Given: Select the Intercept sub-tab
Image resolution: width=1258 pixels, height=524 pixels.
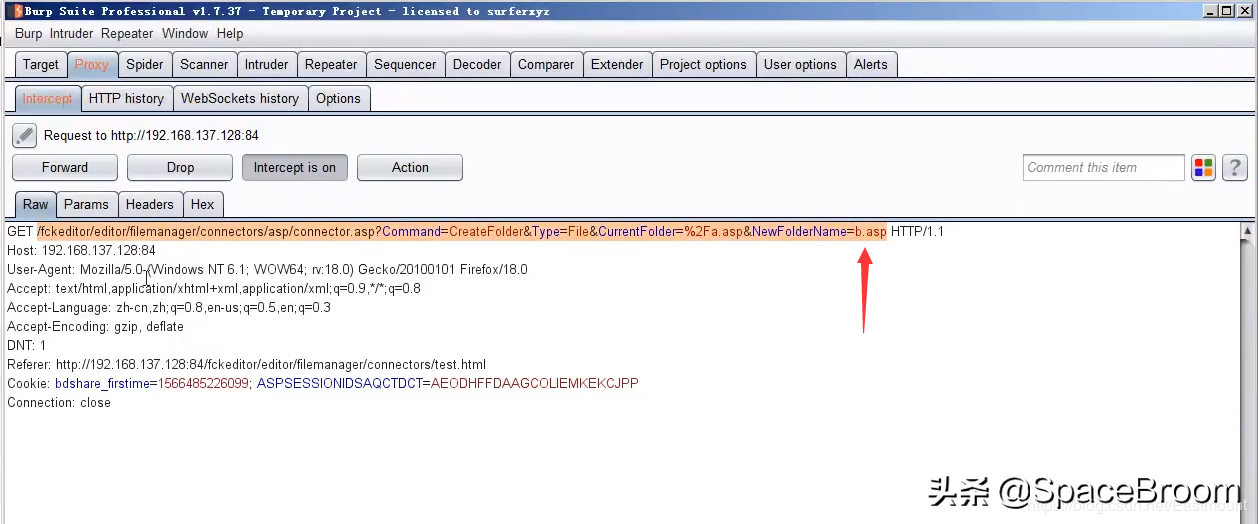Looking at the screenshot, I should tap(48, 98).
